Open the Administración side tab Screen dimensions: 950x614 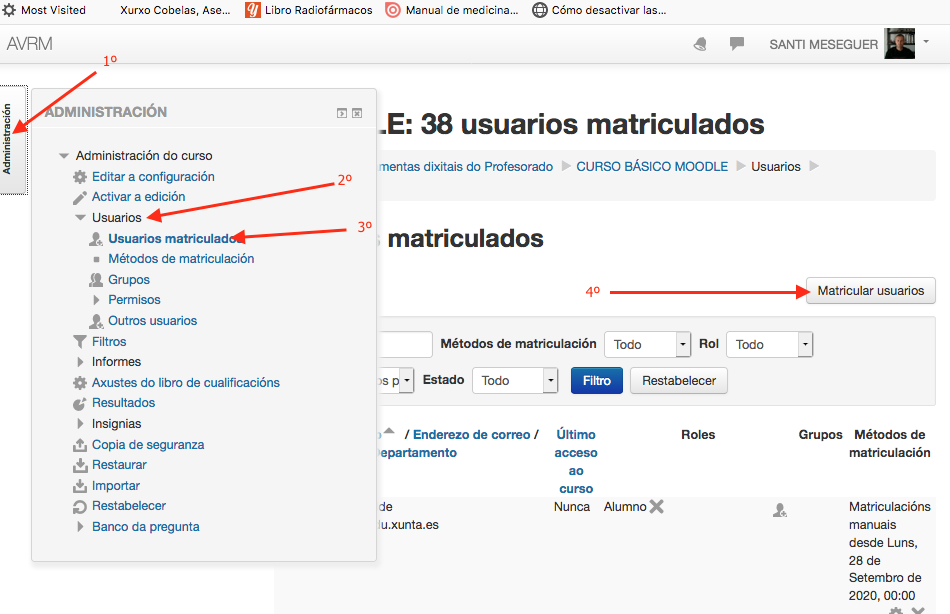(x=9, y=140)
